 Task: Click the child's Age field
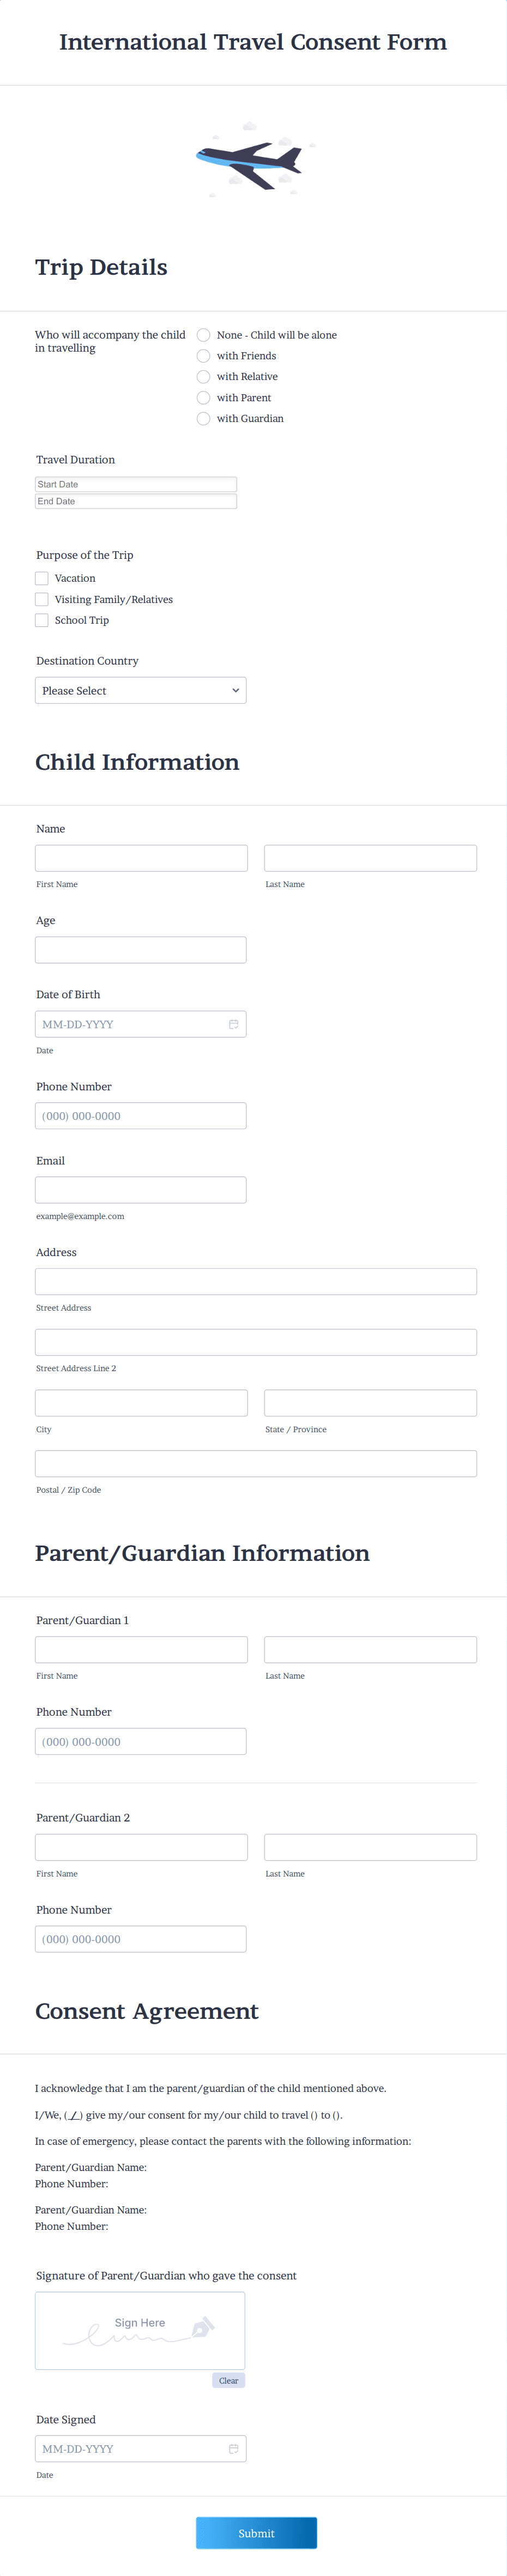(140, 949)
